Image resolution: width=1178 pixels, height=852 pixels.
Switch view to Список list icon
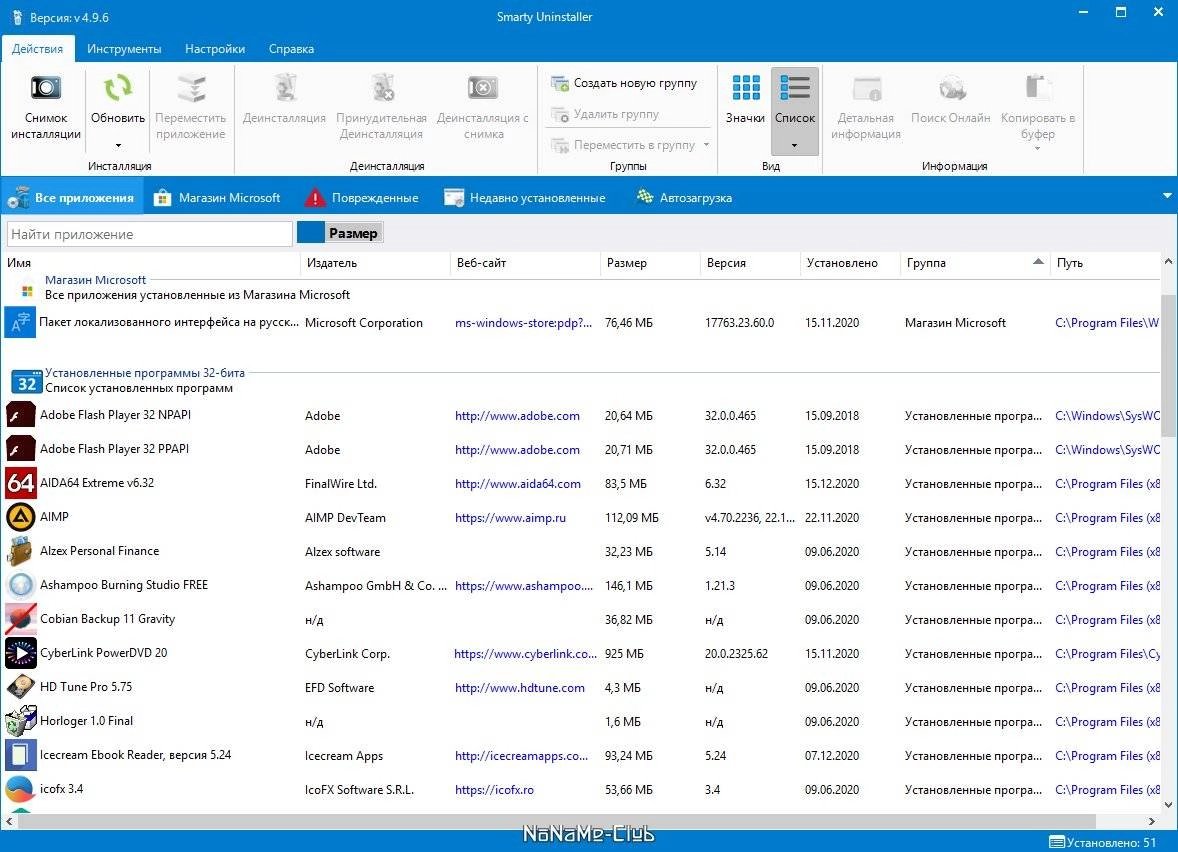[795, 88]
